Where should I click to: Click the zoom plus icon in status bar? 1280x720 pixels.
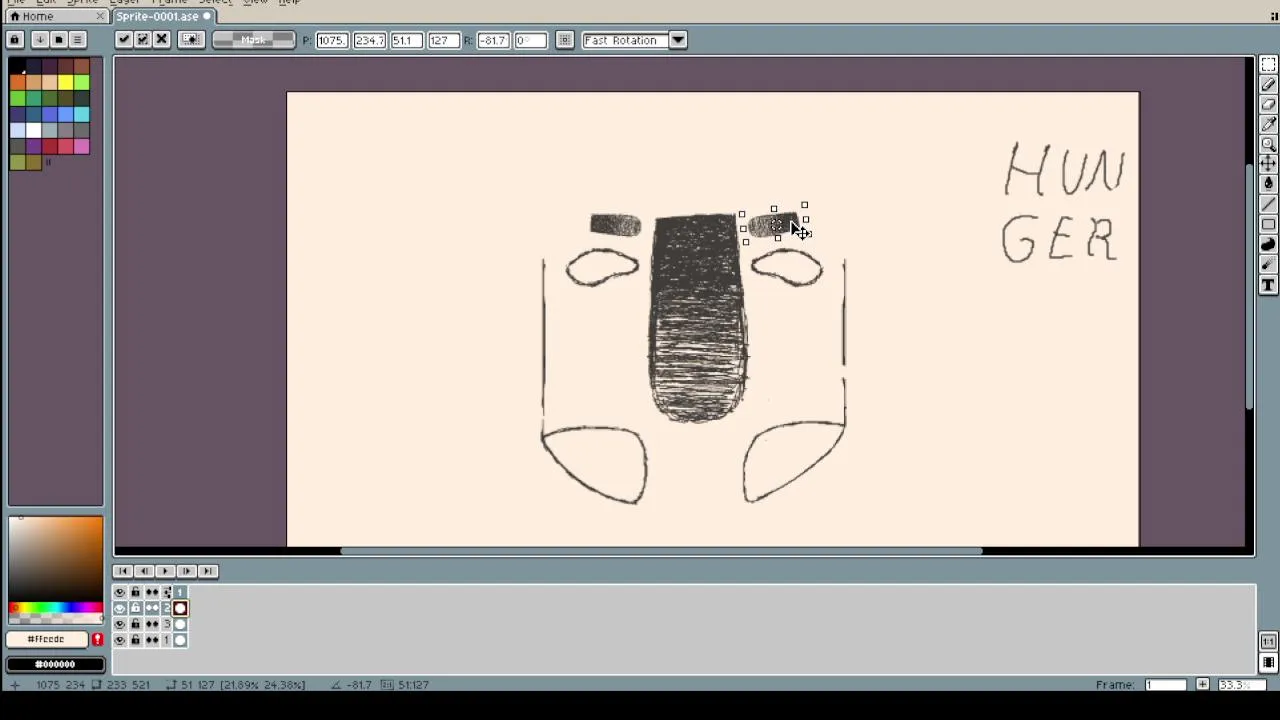[x=1202, y=685]
